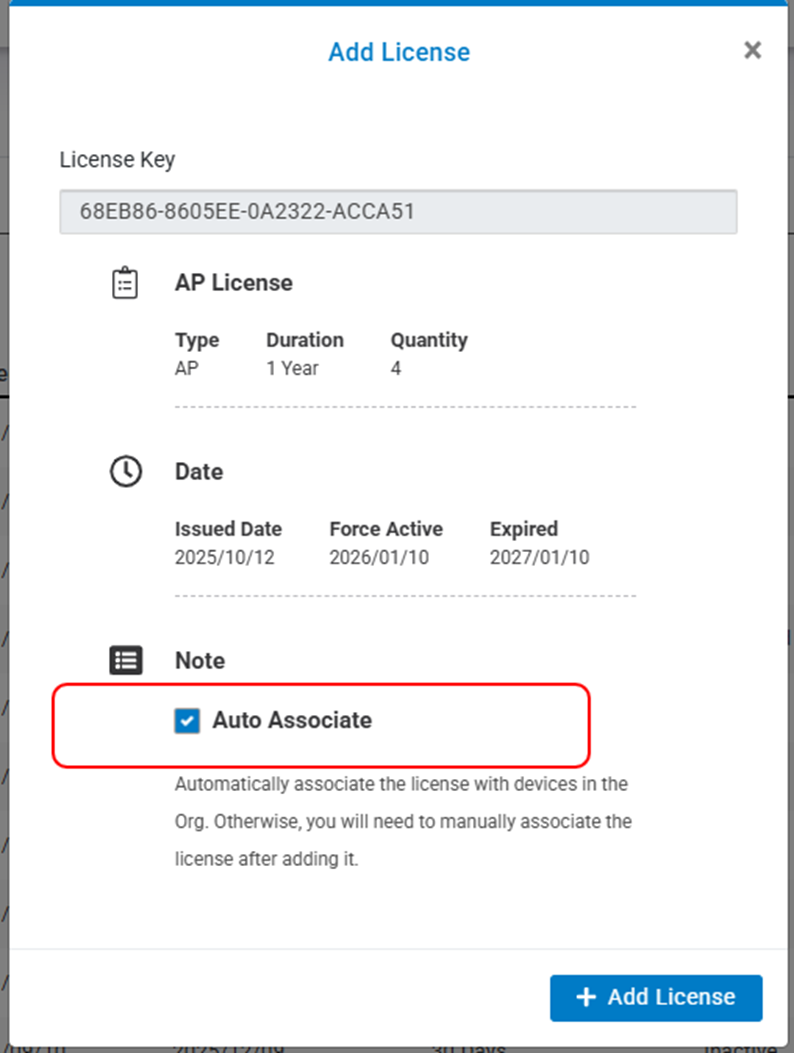Image resolution: width=794 pixels, height=1053 pixels.
Task: Close the Add License dialog
Action: click(x=752, y=50)
